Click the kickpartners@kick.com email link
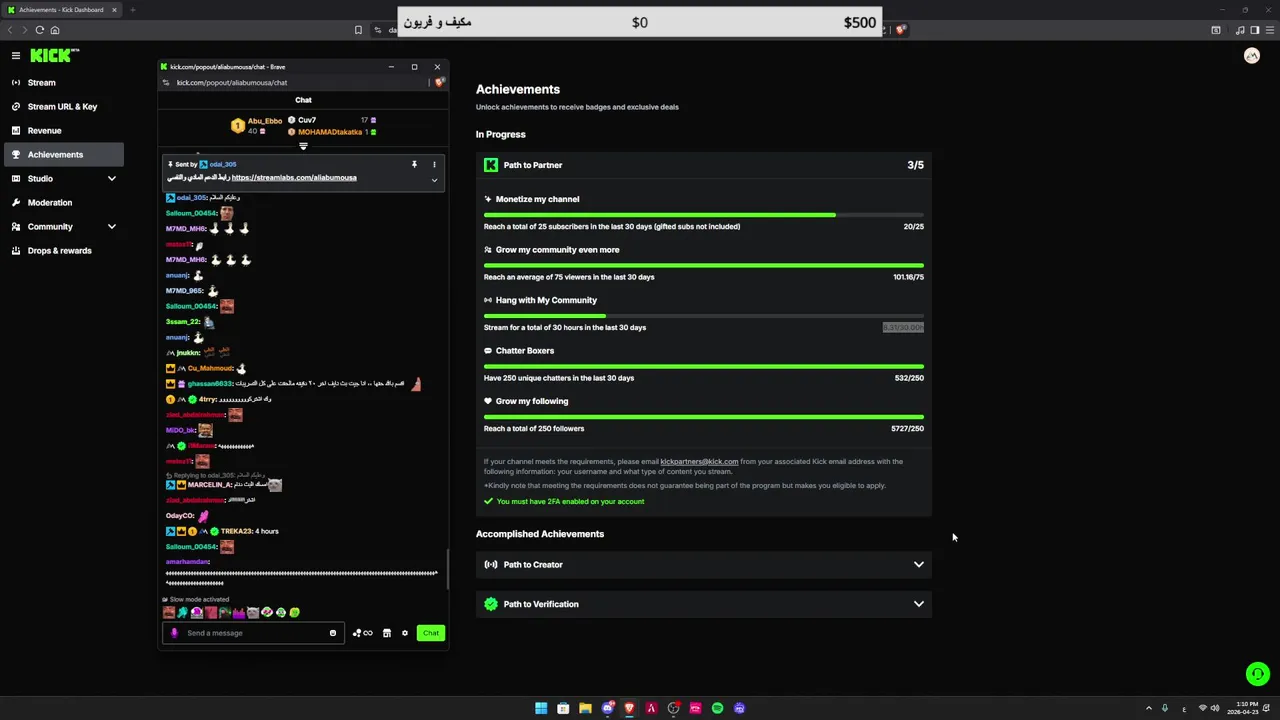 coord(699,462)
